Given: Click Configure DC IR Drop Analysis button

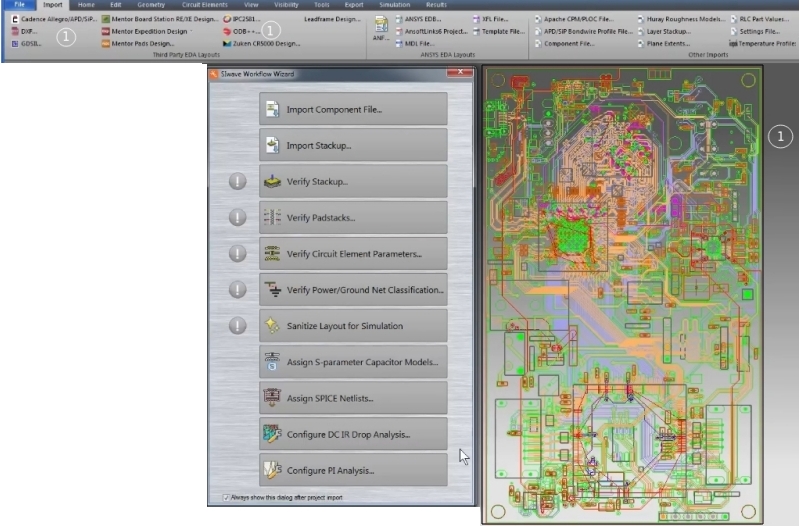Looking at the screenshot, I should coord(353,433).
